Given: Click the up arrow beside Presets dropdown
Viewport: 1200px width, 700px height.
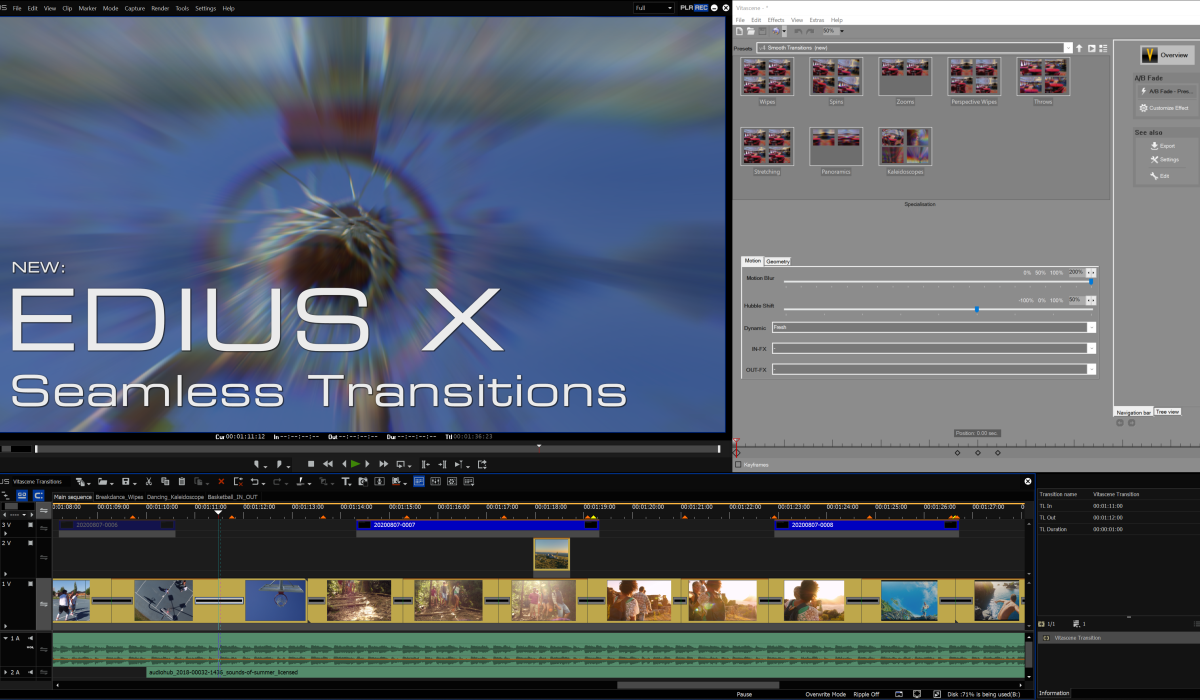Looking at the screenshot, I should tap(1079, 48).
